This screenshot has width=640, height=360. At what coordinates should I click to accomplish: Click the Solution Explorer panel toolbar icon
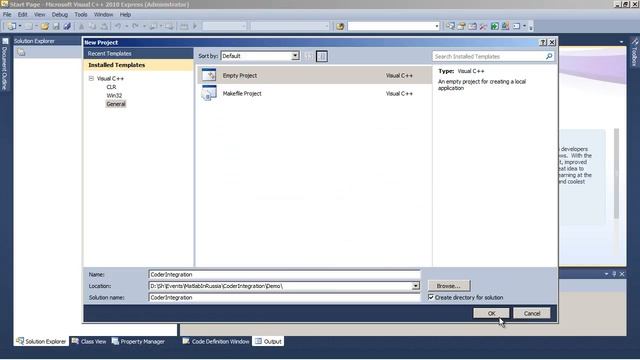[x=21, y=52]
